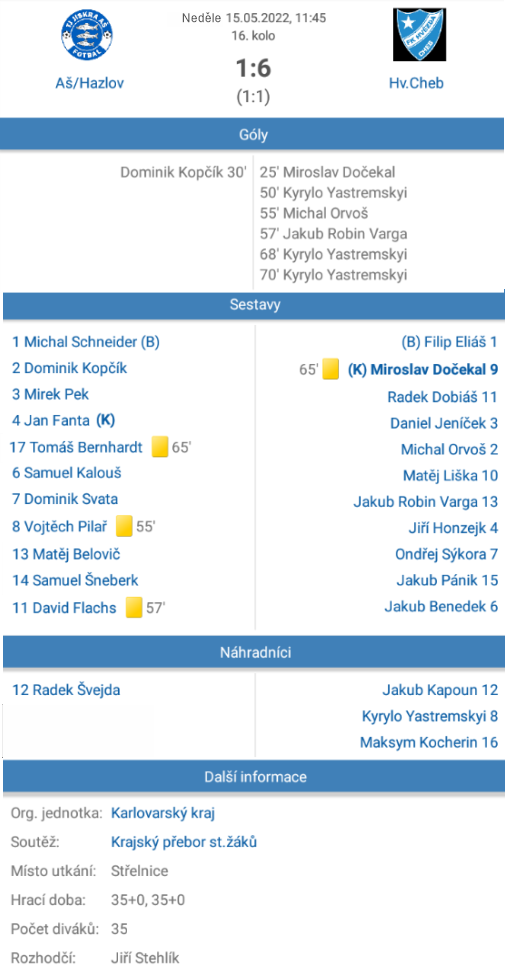The height and width of the screenshot is (979, 505).
Task: Open the Hv.Cheb team link
Action: coord(416,83)
